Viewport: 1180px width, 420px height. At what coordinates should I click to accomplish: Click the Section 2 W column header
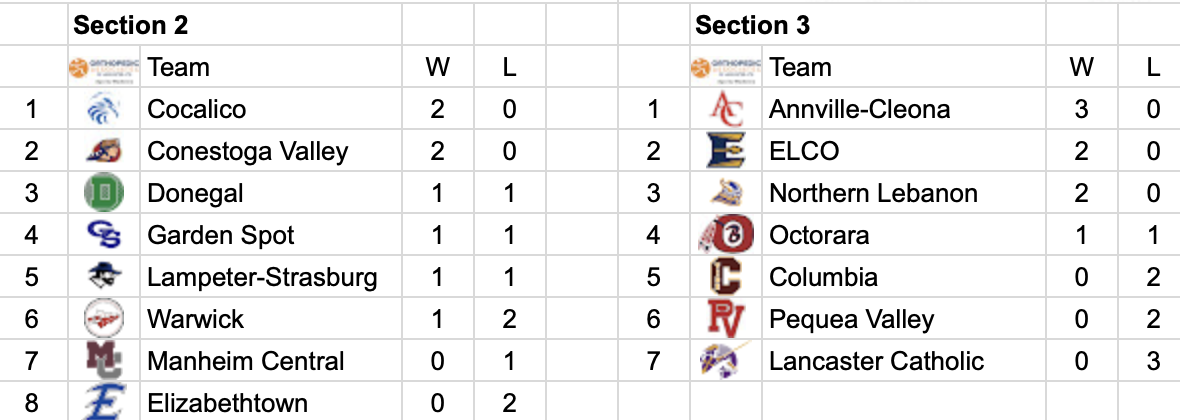point(437,67)
